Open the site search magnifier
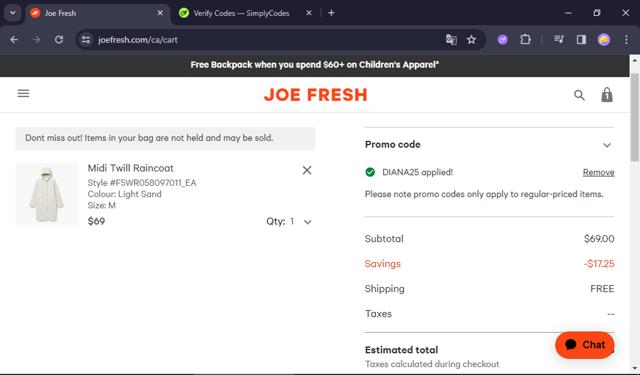 [x=579, y=95]
